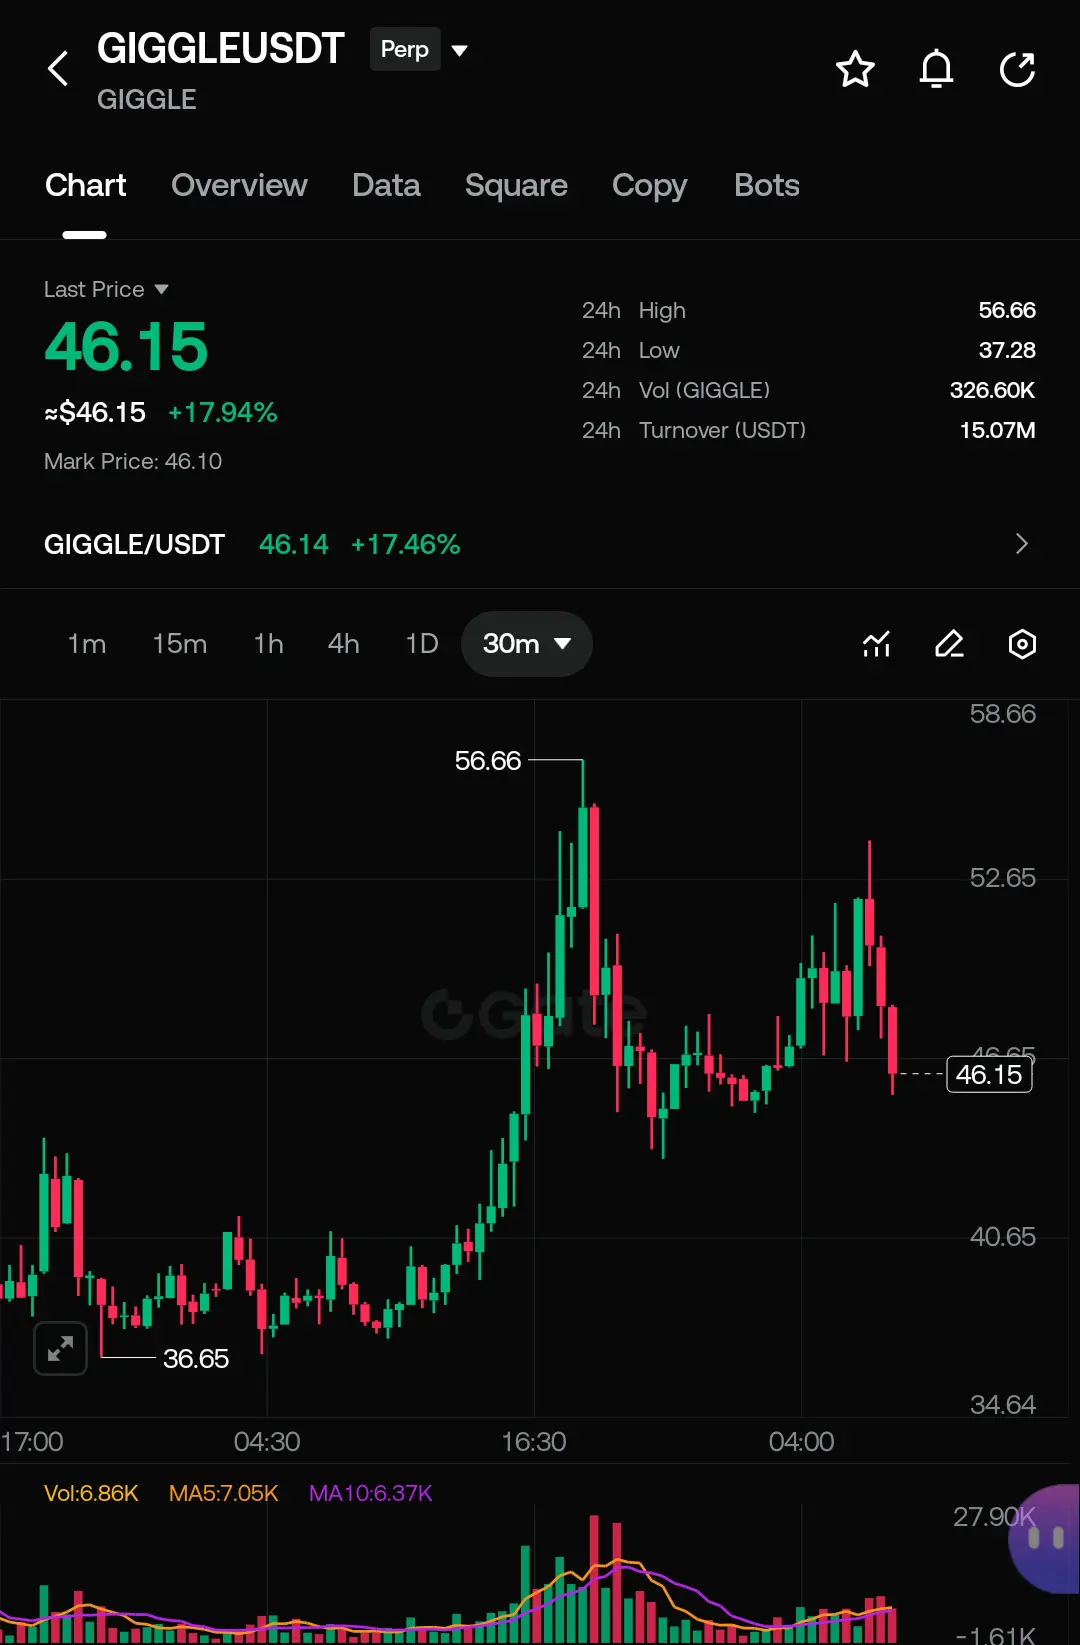Tap the 24h Vol value 326.60K
The height and width of the screenshot is (1645, 1080).
(x=992, y=390)
